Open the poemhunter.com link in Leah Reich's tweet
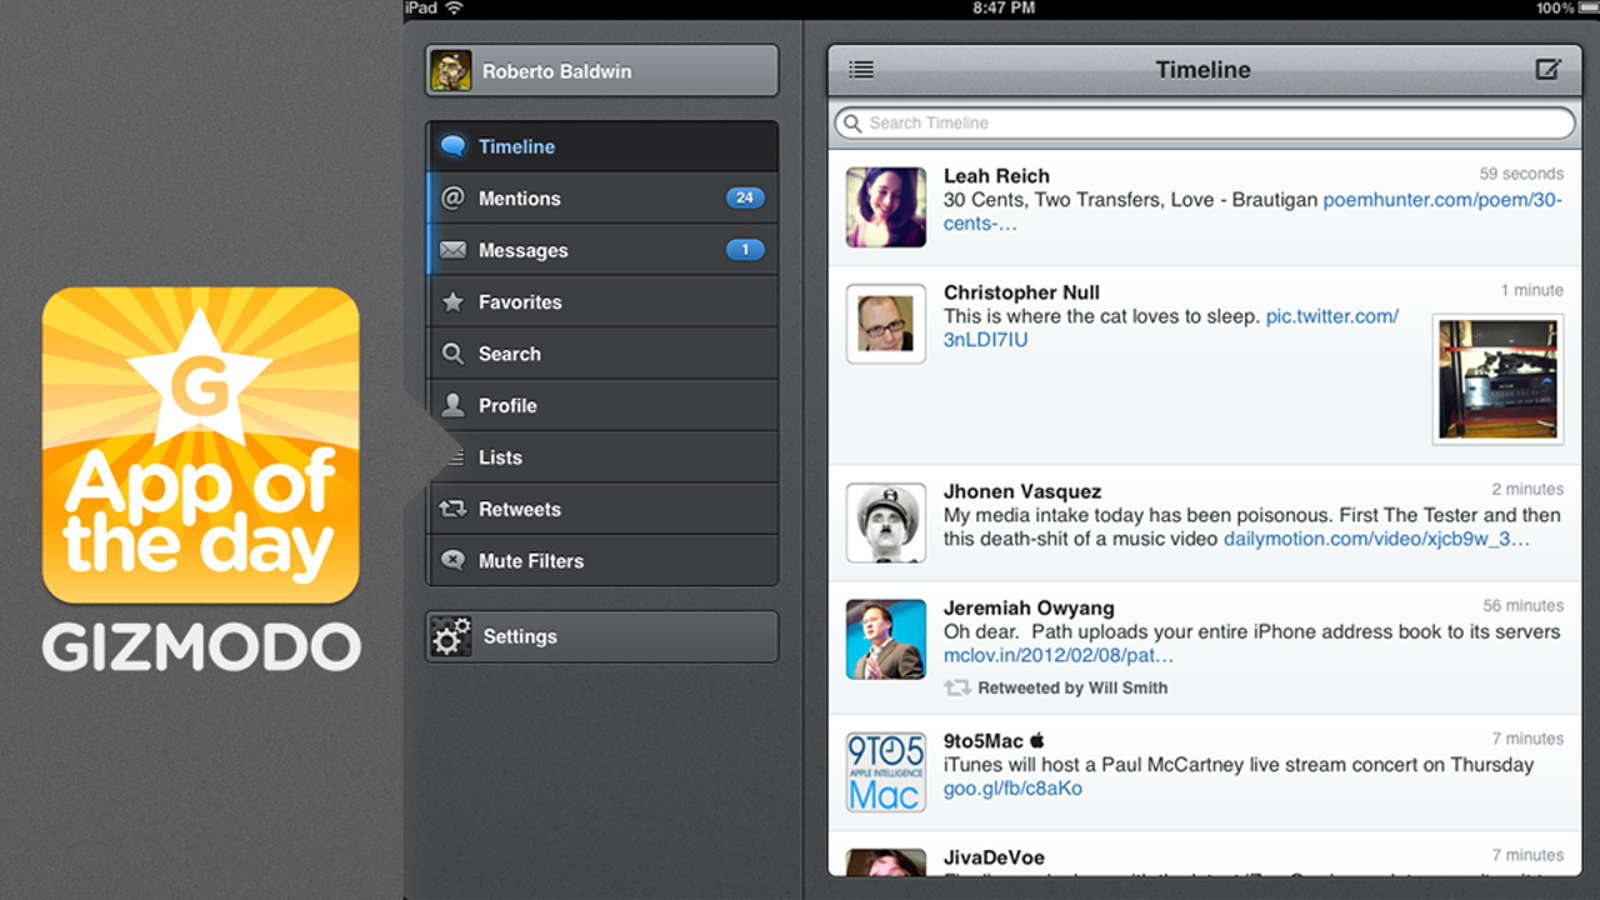This screenshot has height=900, width=1600. click(x=1443, y=200)
